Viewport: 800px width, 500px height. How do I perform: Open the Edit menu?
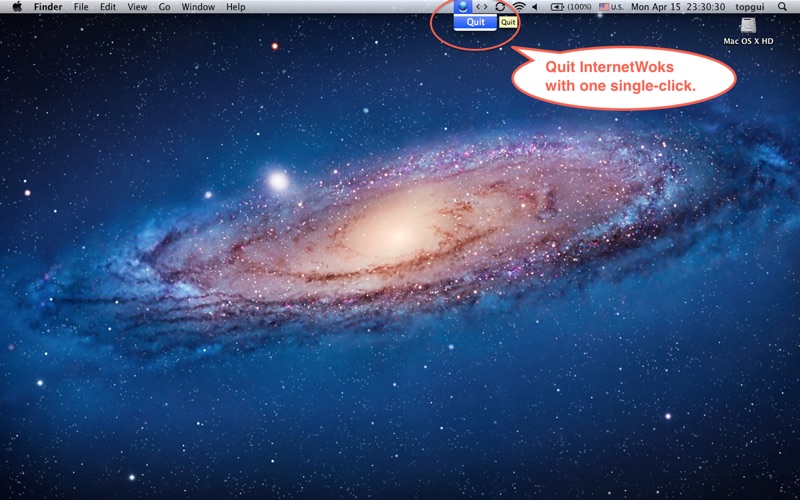108,7
